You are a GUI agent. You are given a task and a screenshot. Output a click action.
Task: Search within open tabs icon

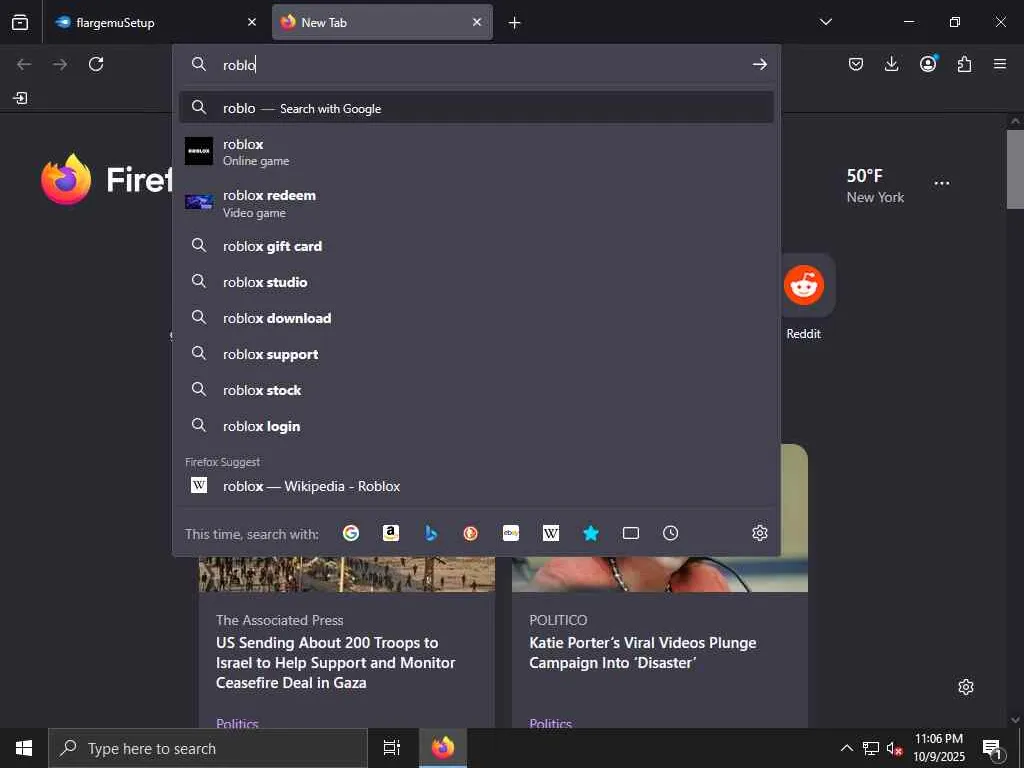click(x=630, y=534)
